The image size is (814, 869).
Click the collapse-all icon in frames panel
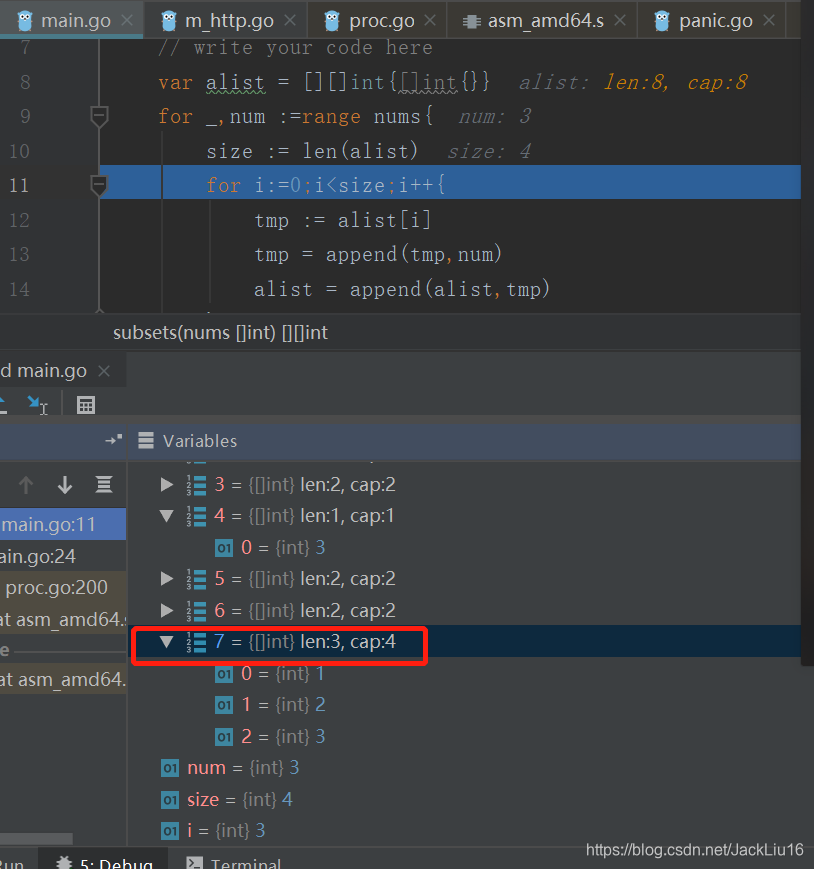coord(103,485)
